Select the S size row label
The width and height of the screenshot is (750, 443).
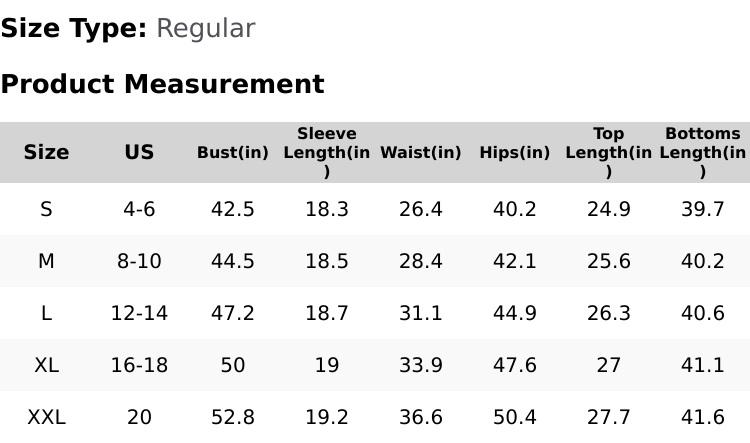pyautogui.click(x=46, y=209)
